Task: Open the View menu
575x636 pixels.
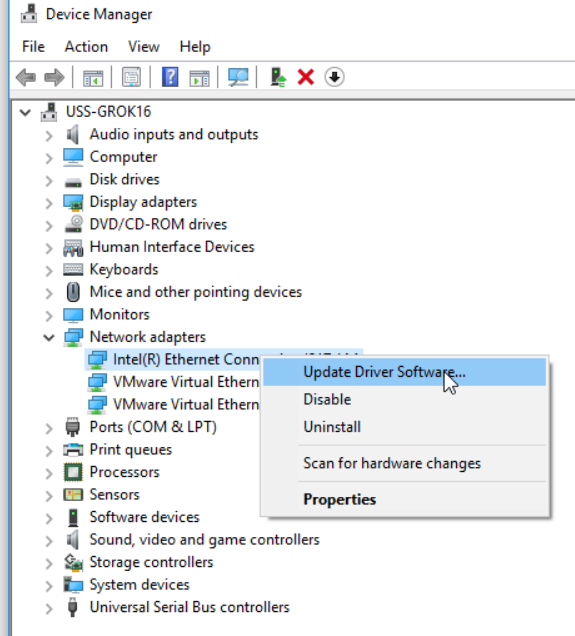Action: point(144,47)
